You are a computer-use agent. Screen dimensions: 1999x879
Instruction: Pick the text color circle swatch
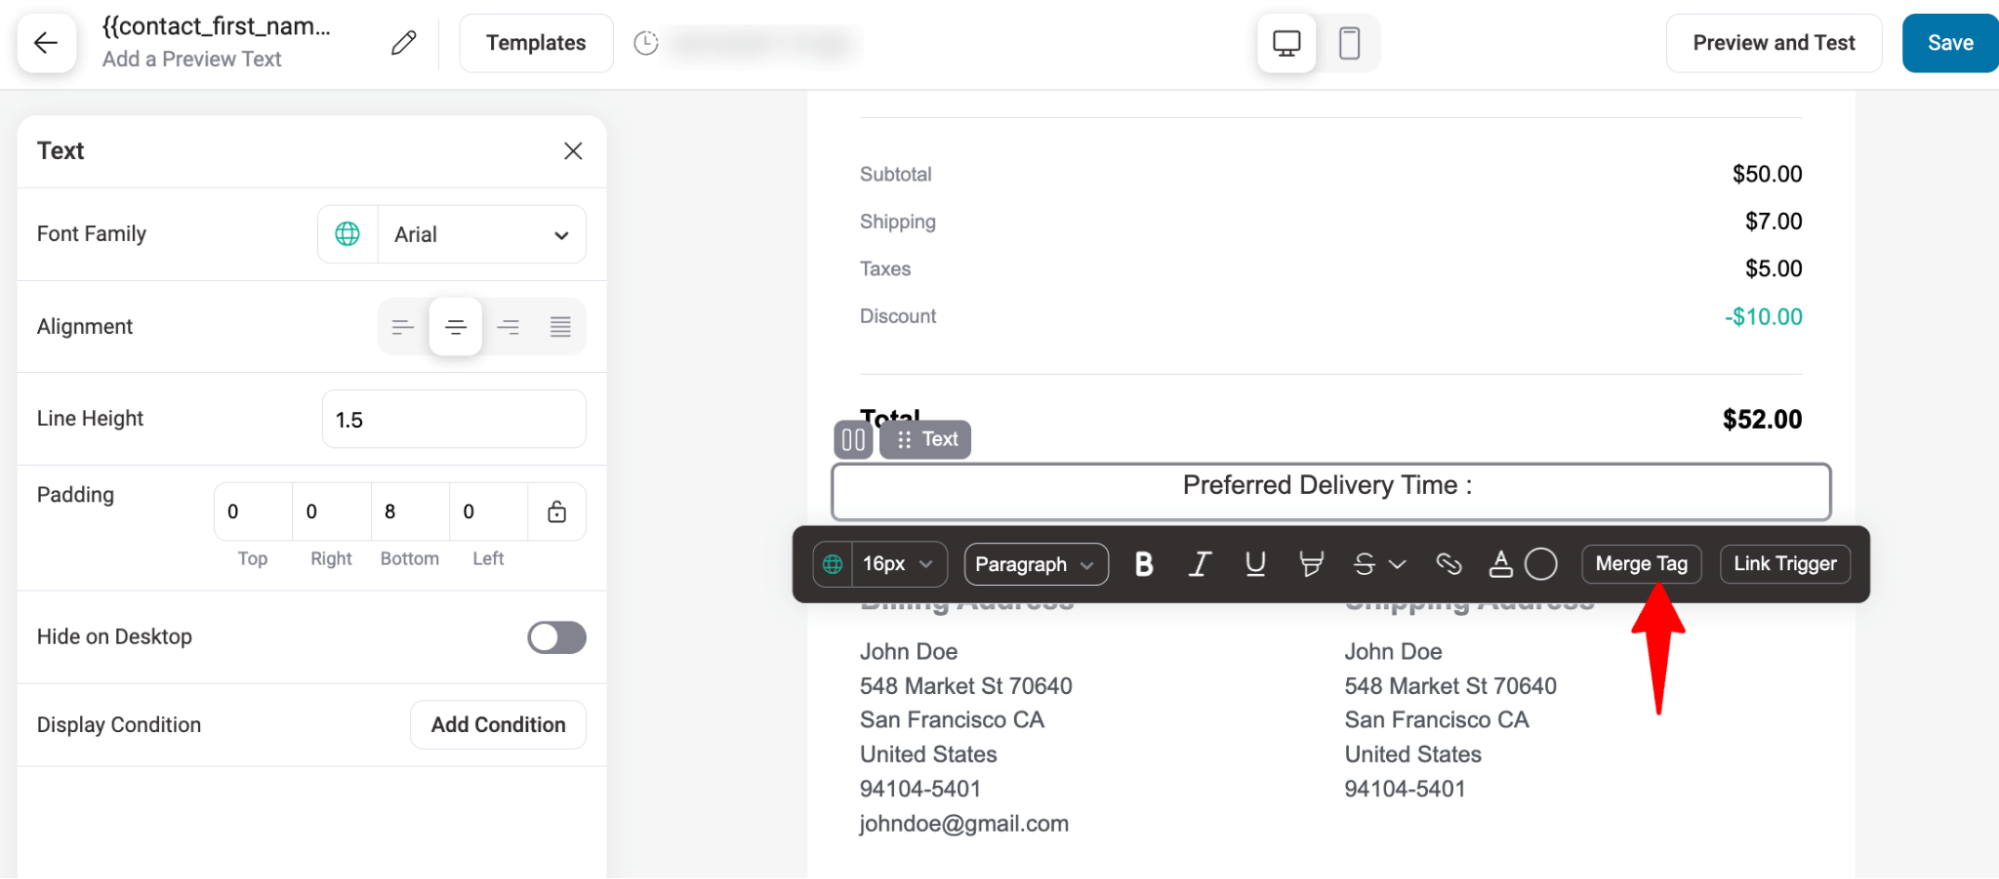1541,565
